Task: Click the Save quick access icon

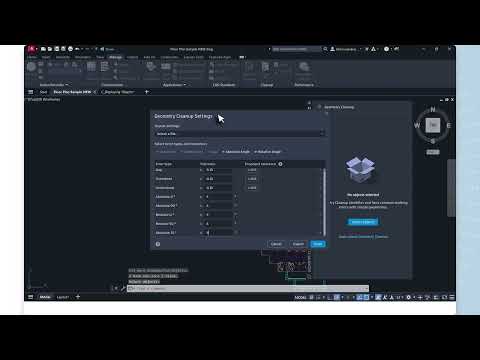Action: (x=57, y=49)
